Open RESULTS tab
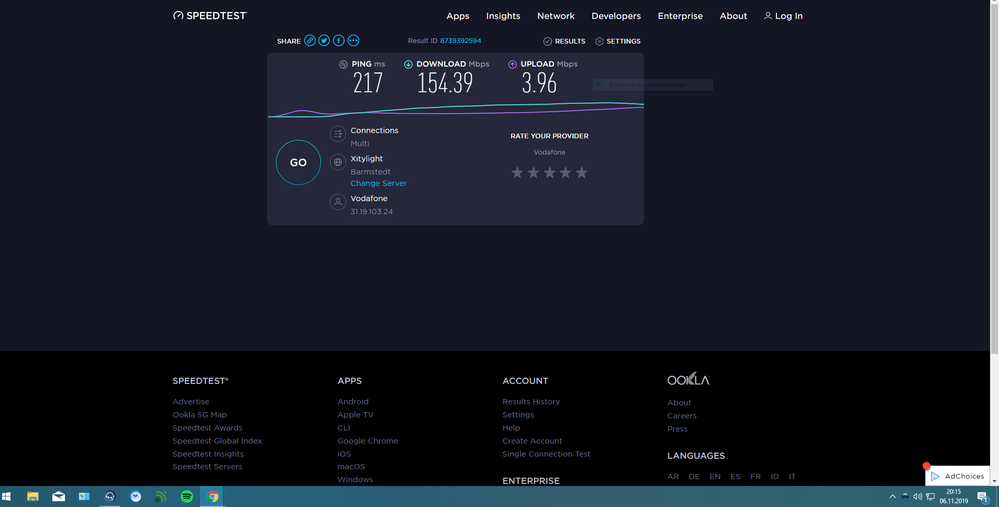This screenshot has width=999, height=507. 564,41
